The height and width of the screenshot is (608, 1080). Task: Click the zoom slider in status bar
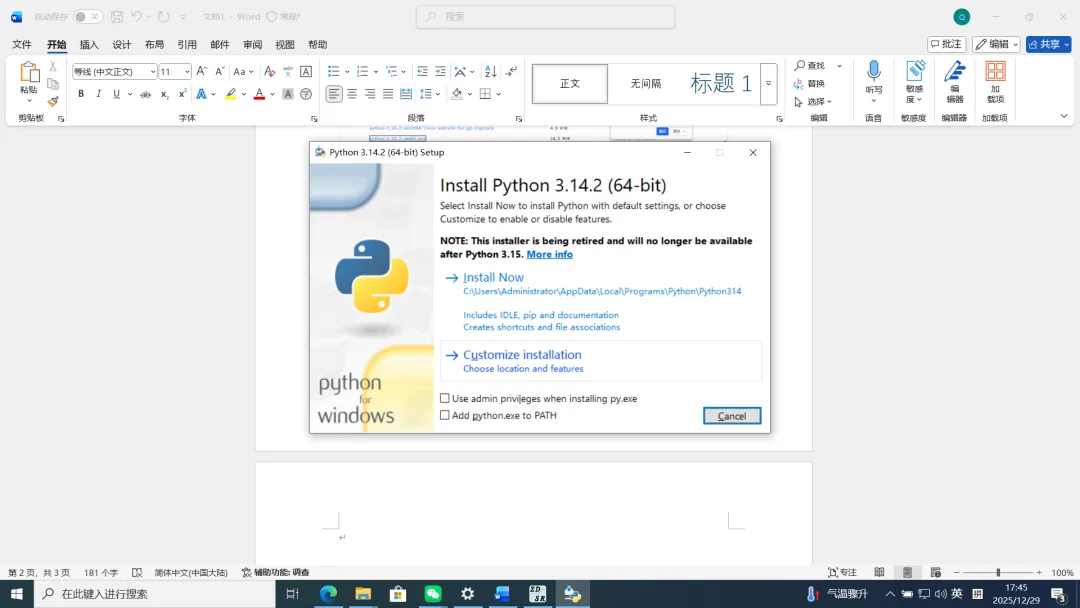click(998, 572)
